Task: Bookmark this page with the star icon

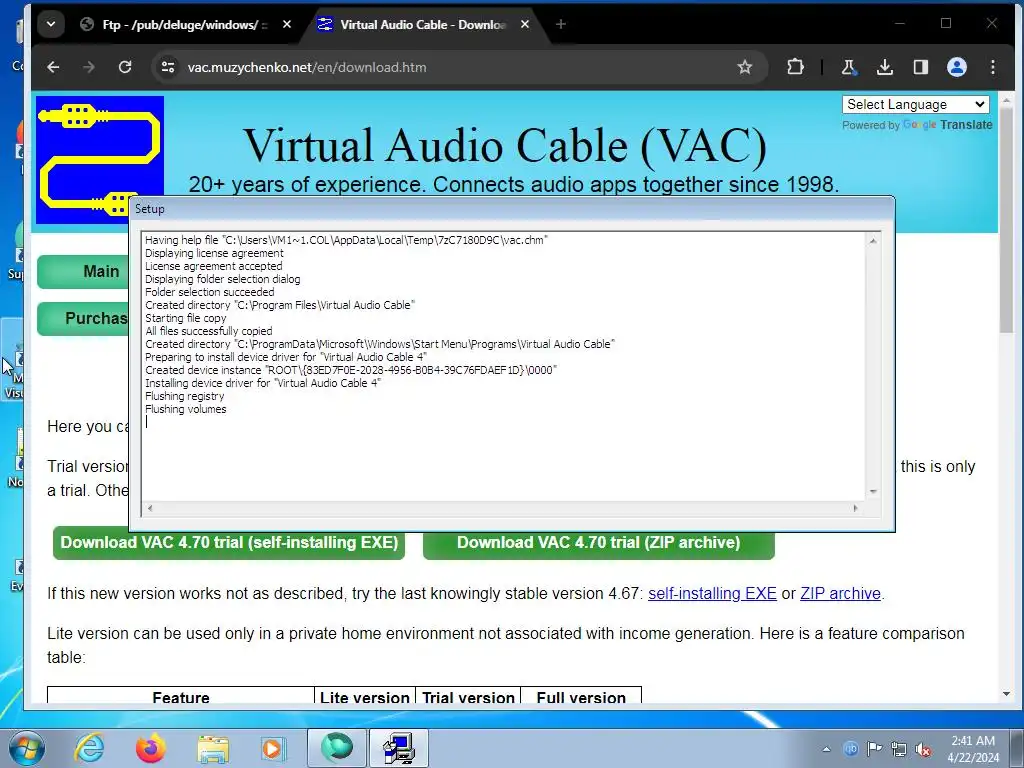Action: pyautogui.click(x=744, y=67)
